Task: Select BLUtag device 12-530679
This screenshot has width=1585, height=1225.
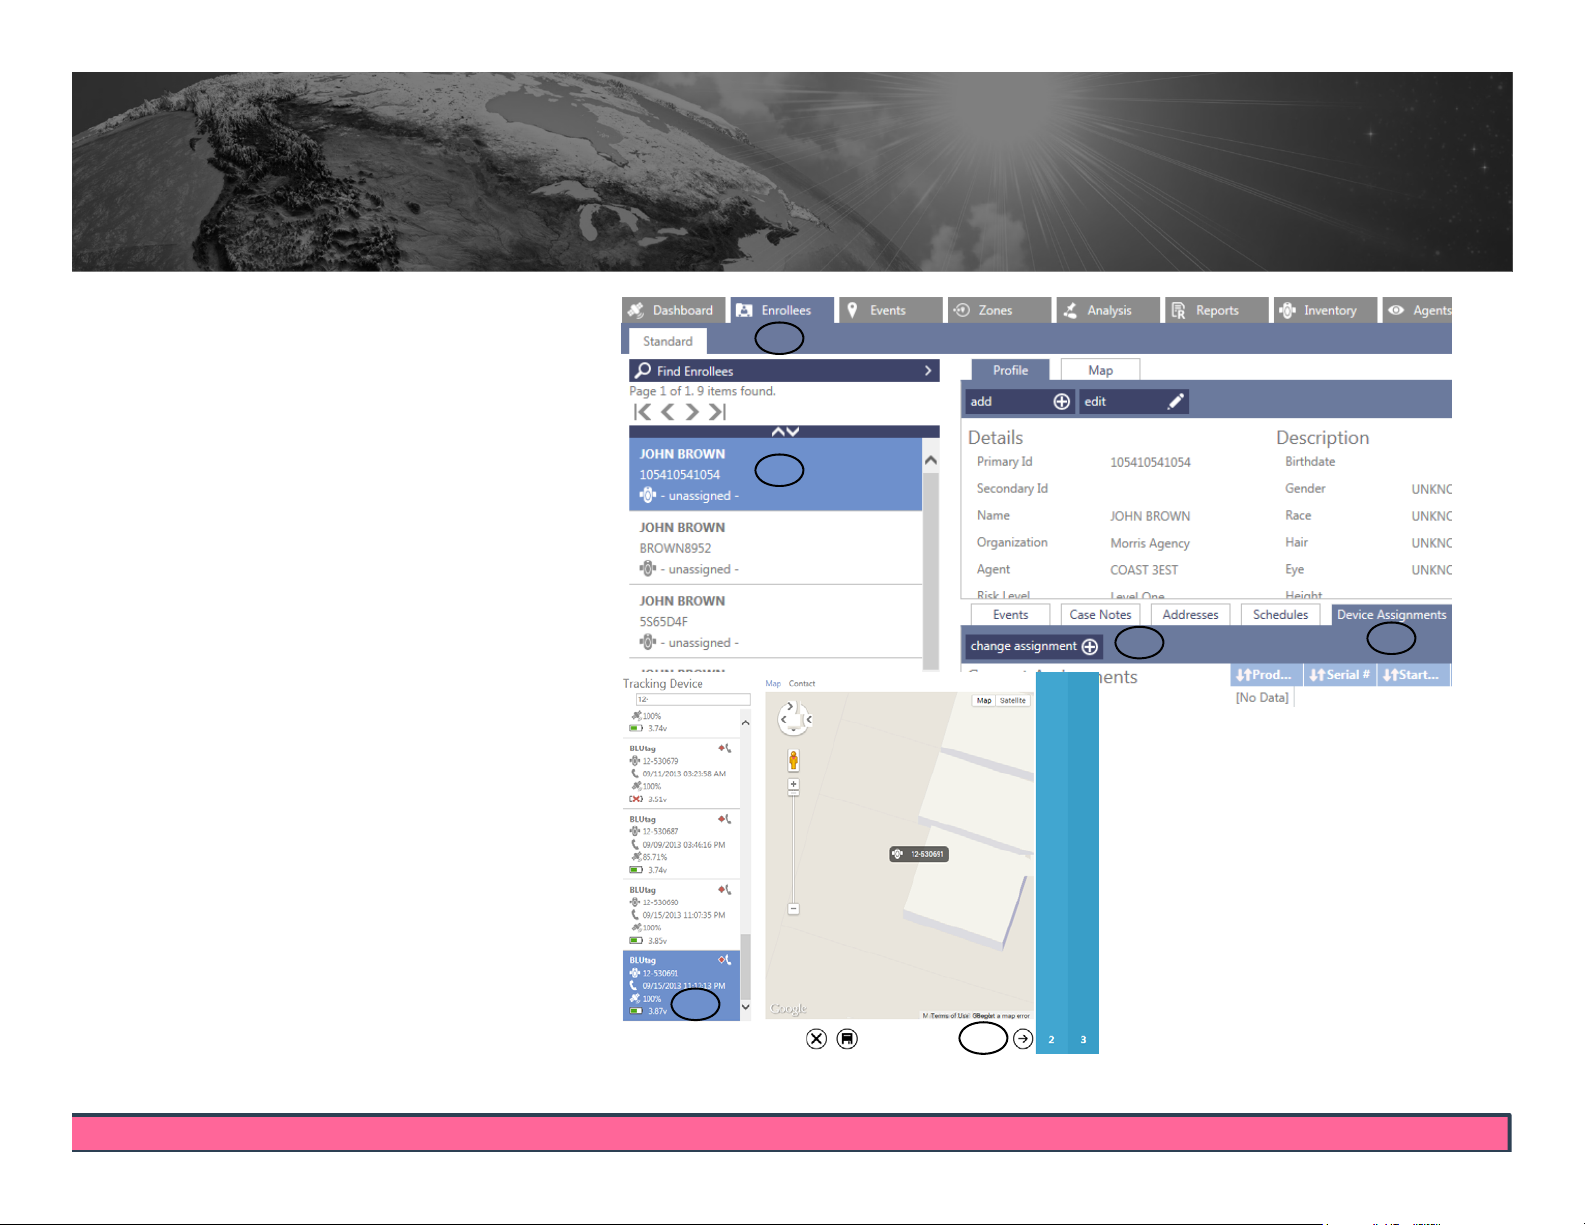Action: coord(681,772)
